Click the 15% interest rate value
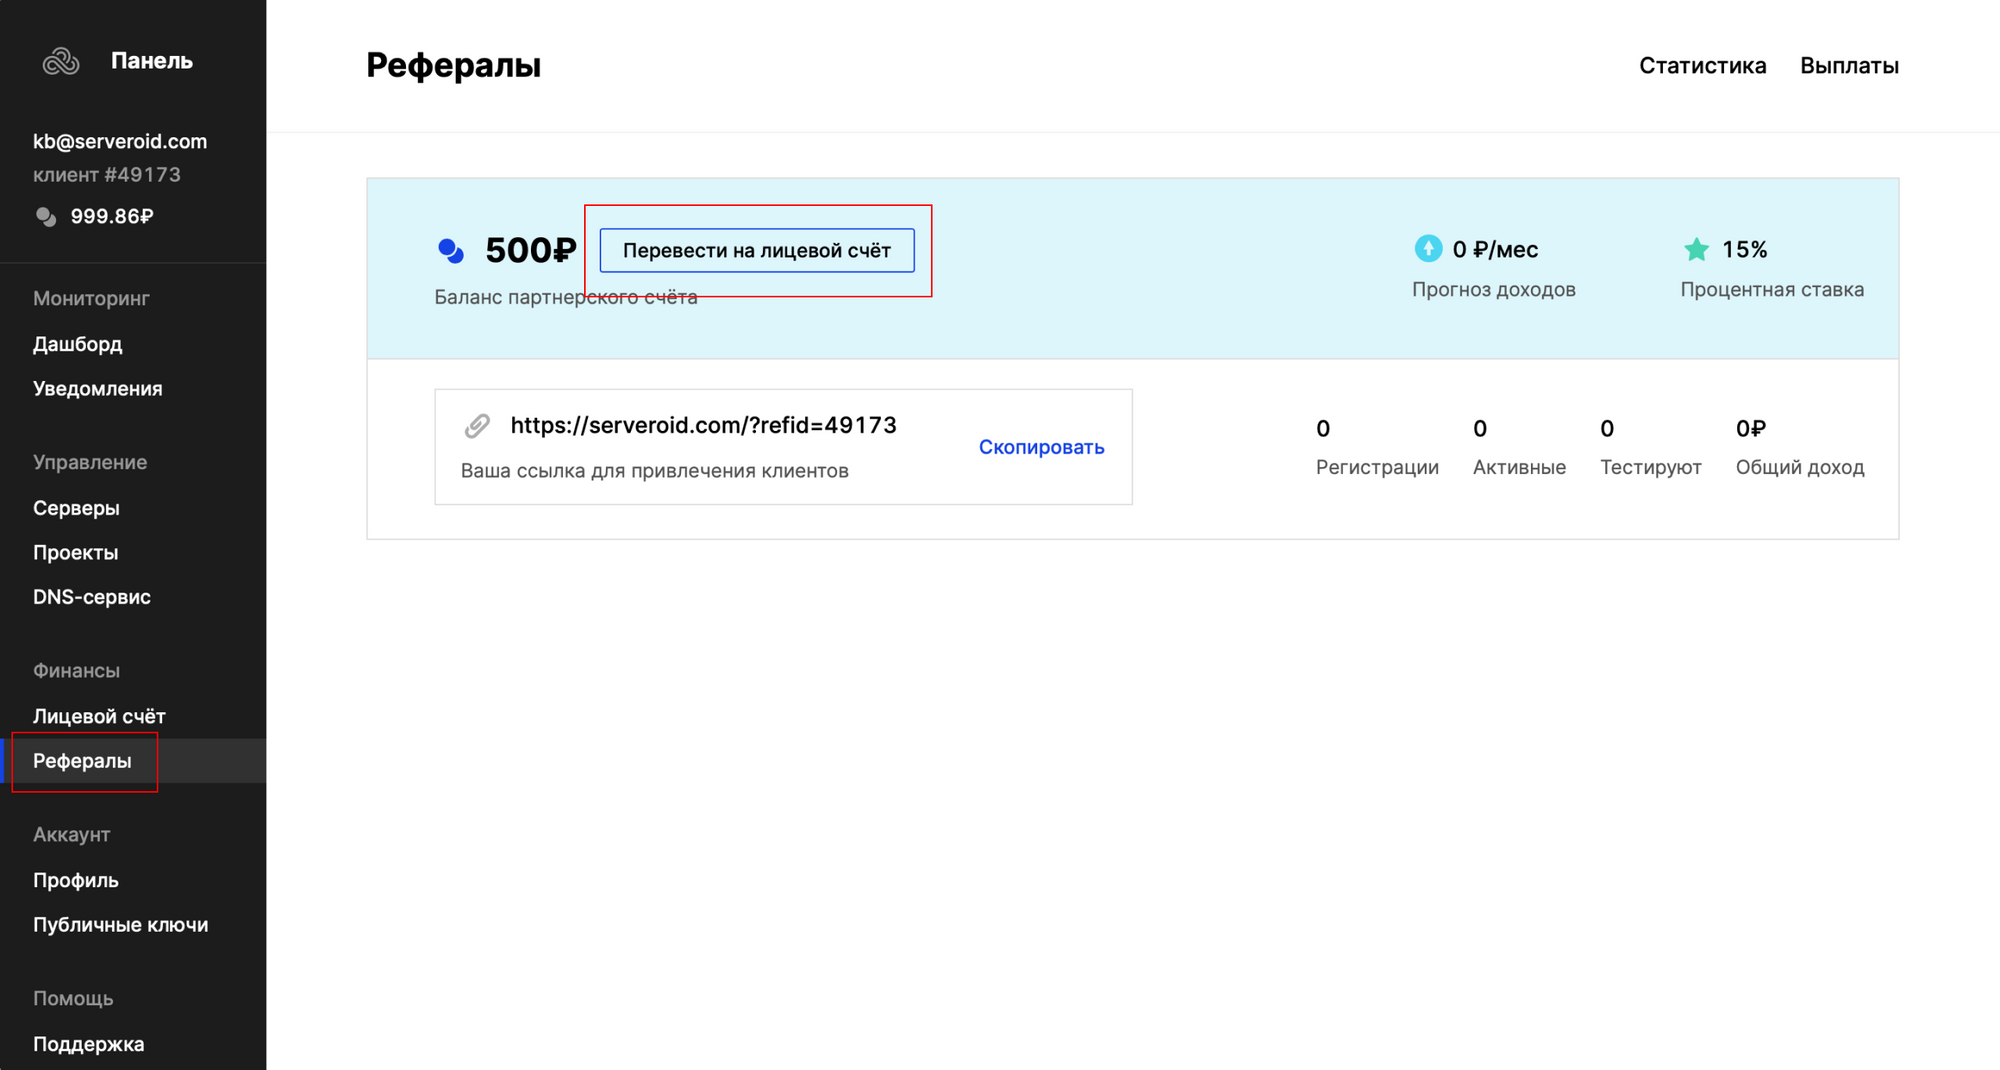Screen dimensions: 2000x1070 [1745, 249]
